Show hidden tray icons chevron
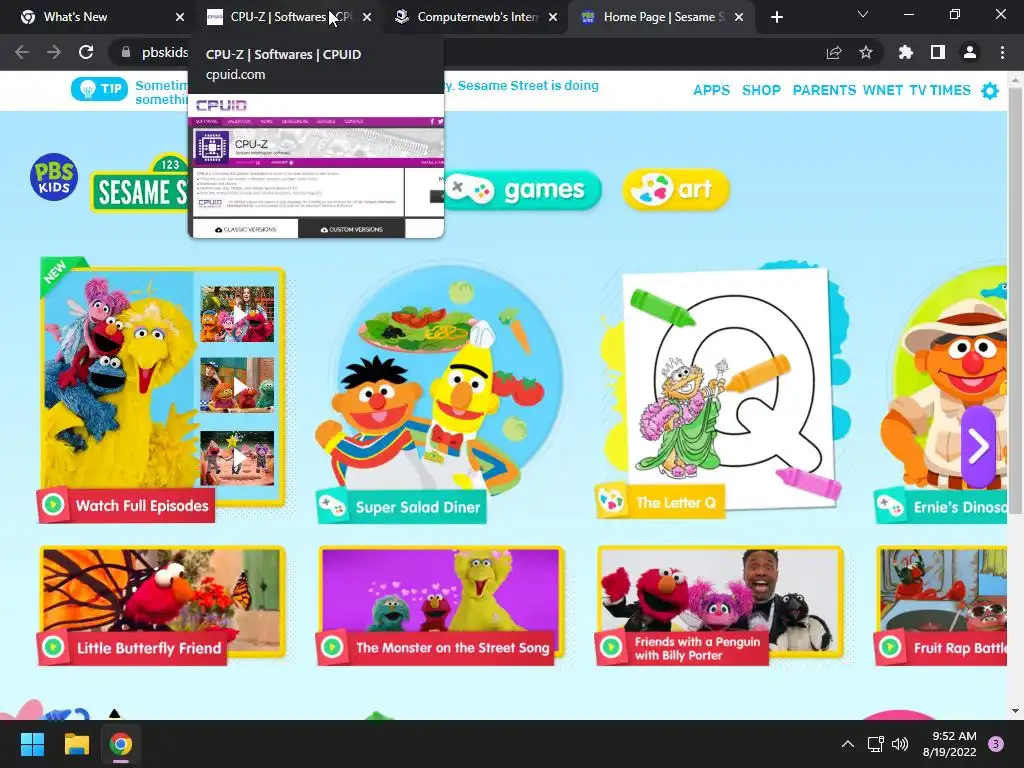The image size is (1024, 768). pos(848,744)
